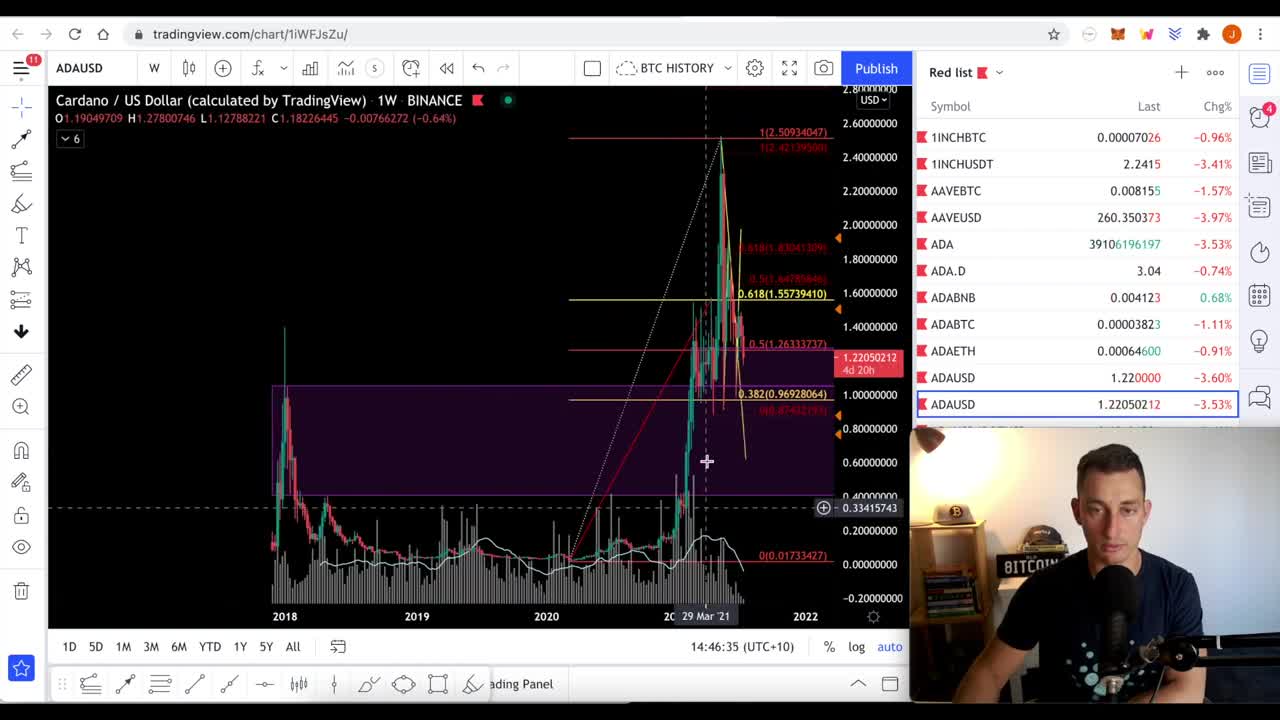The height and width of the screenshot is (720, 1280).
Task: Hide all drawings with eye icon
Action: click(x=21, y=547)
